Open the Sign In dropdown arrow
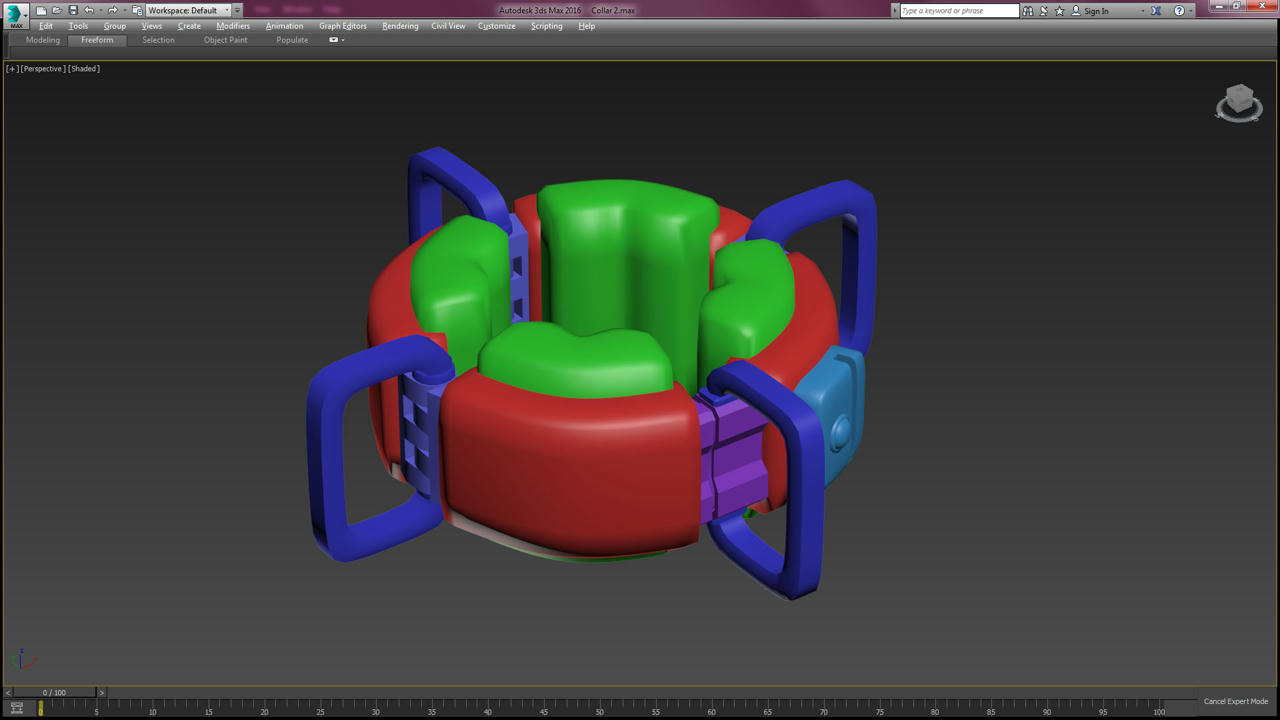The width and height of the screenshot is (1280, 720). tap(1143, 10)
